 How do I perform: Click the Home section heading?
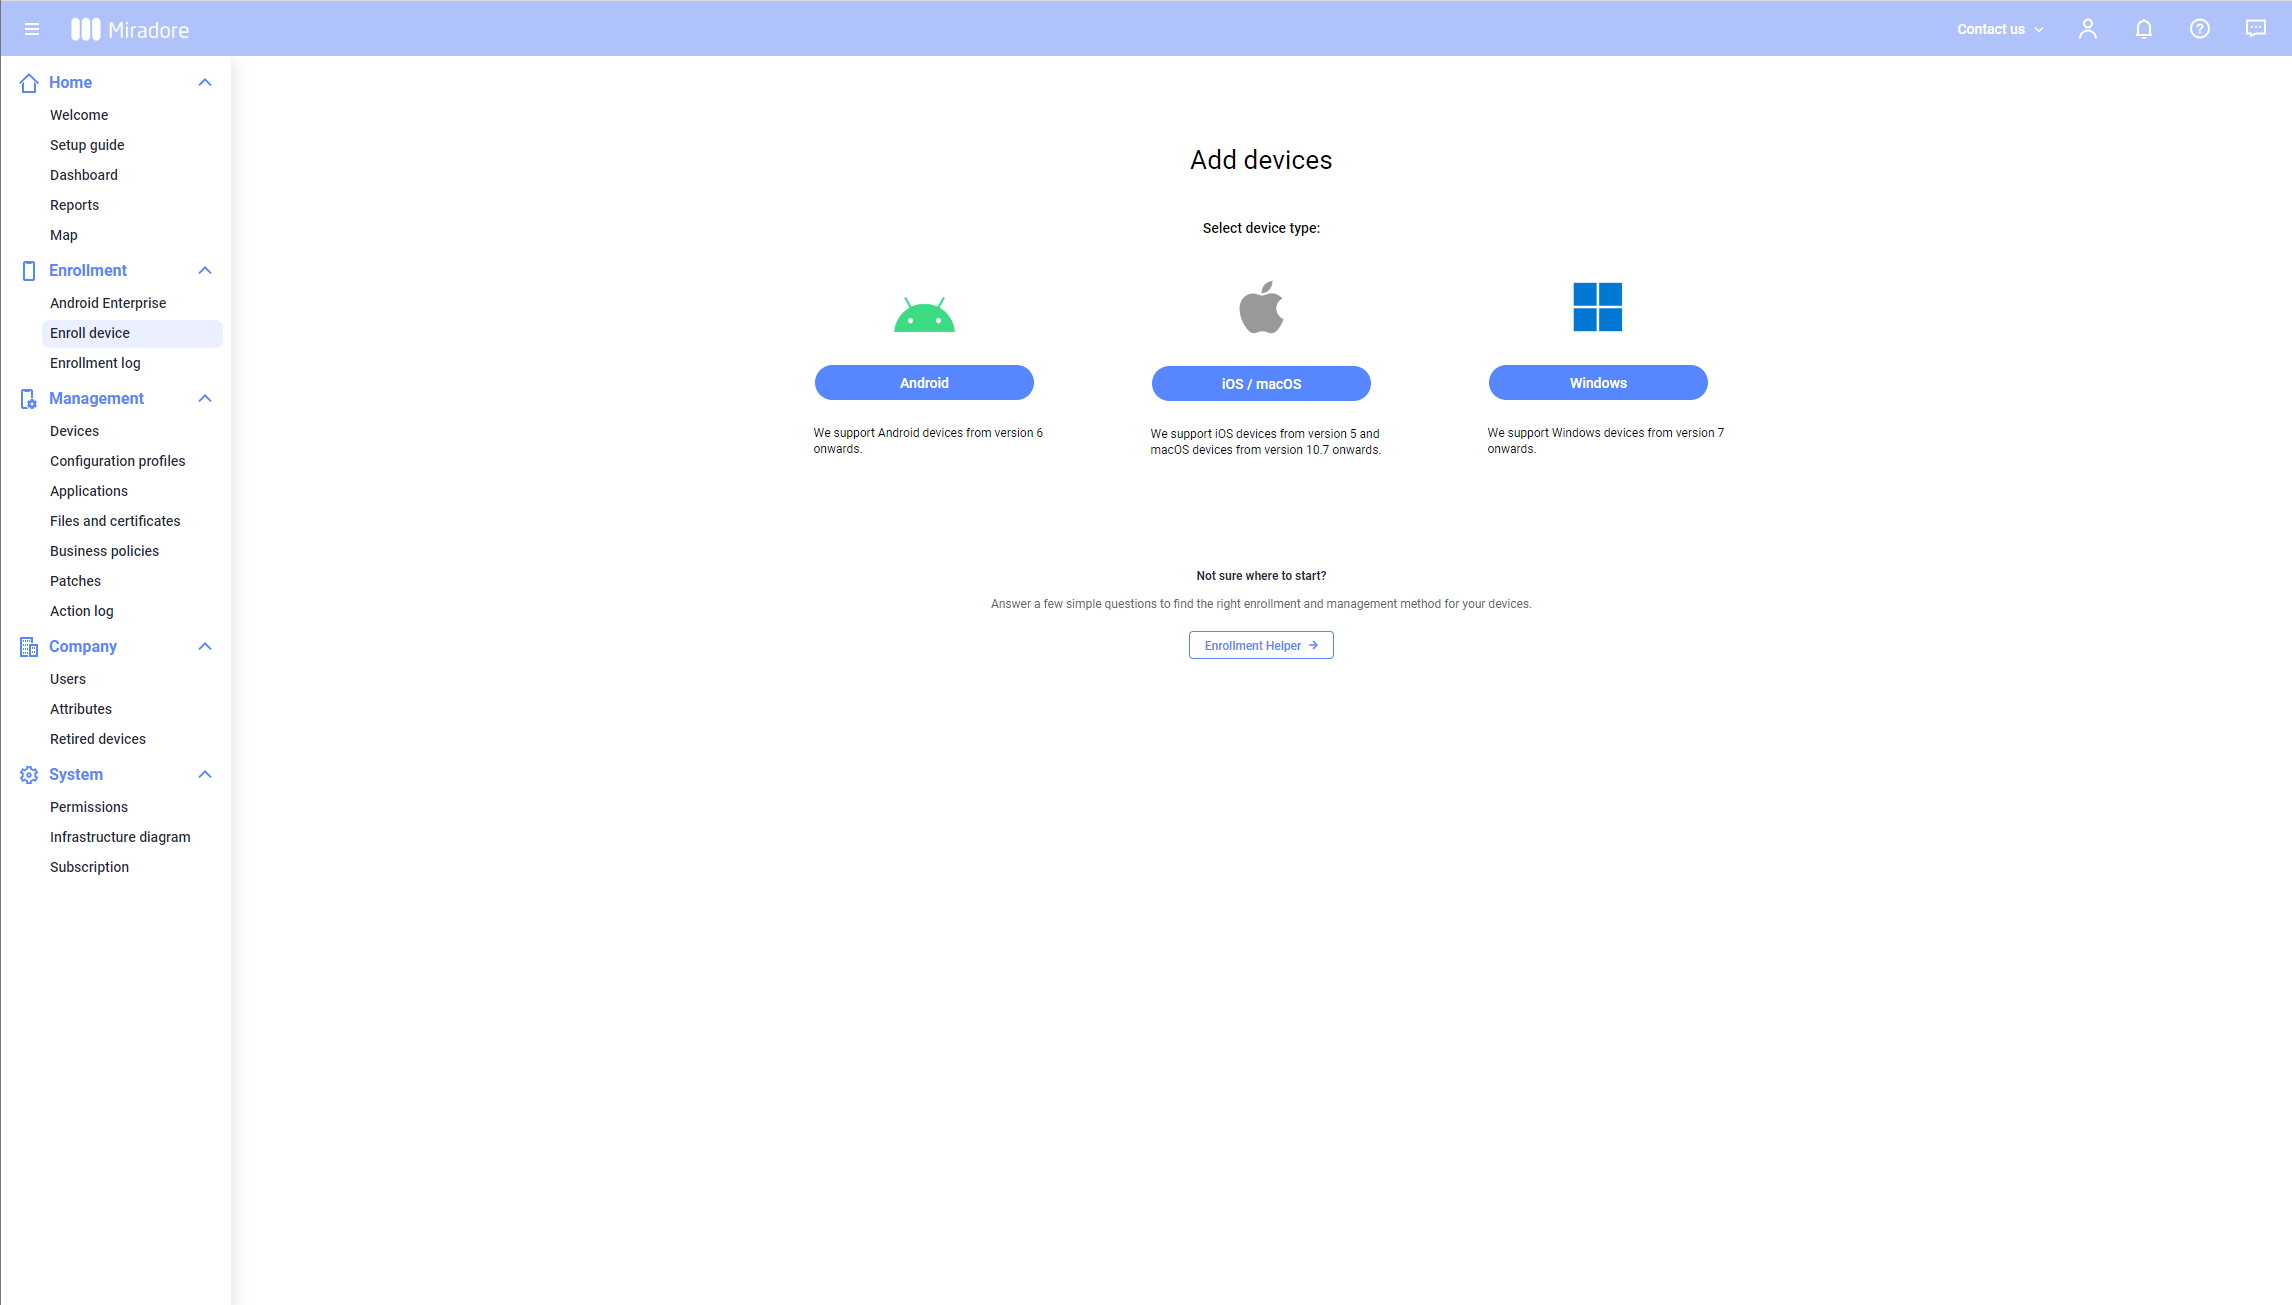tap(70, 83)
